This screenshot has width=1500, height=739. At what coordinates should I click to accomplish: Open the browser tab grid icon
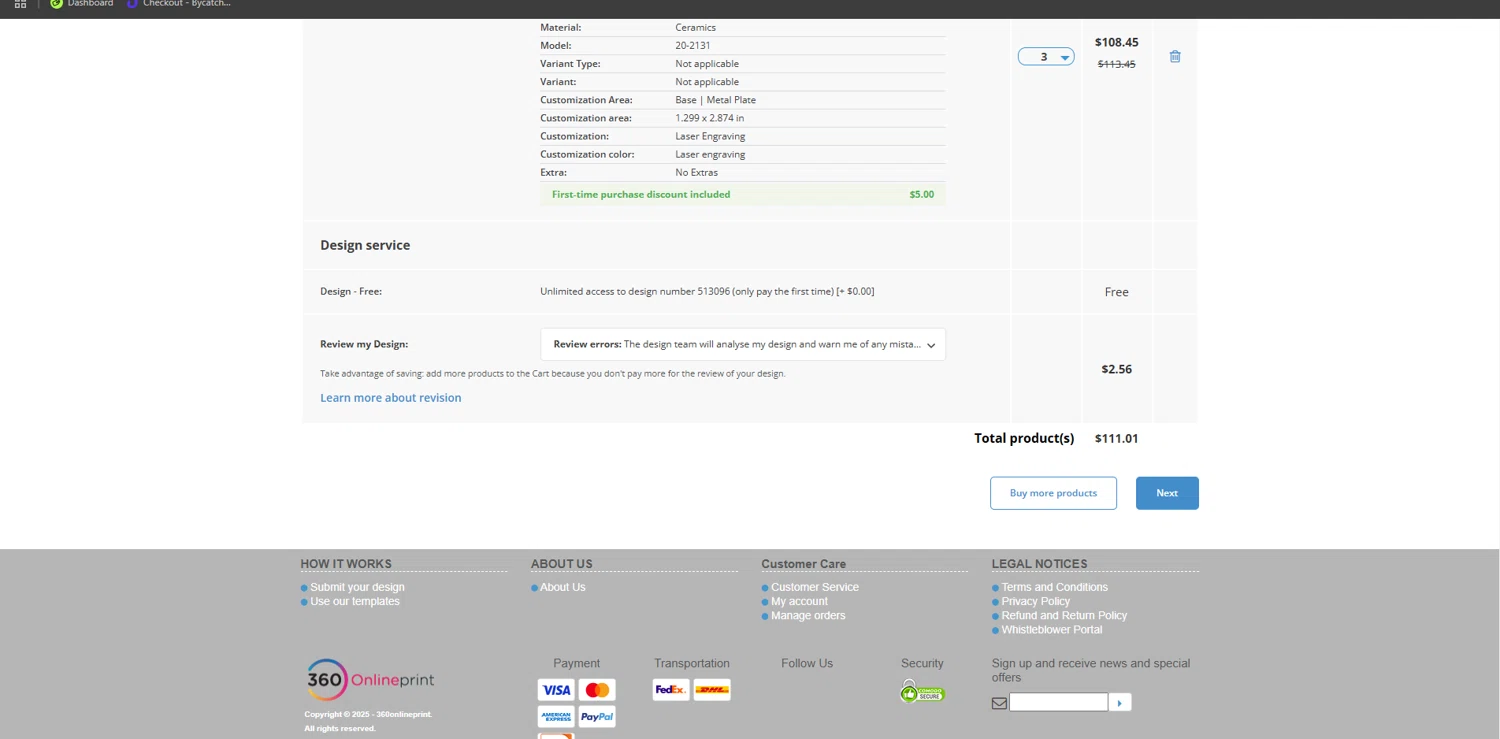(20, 4)
